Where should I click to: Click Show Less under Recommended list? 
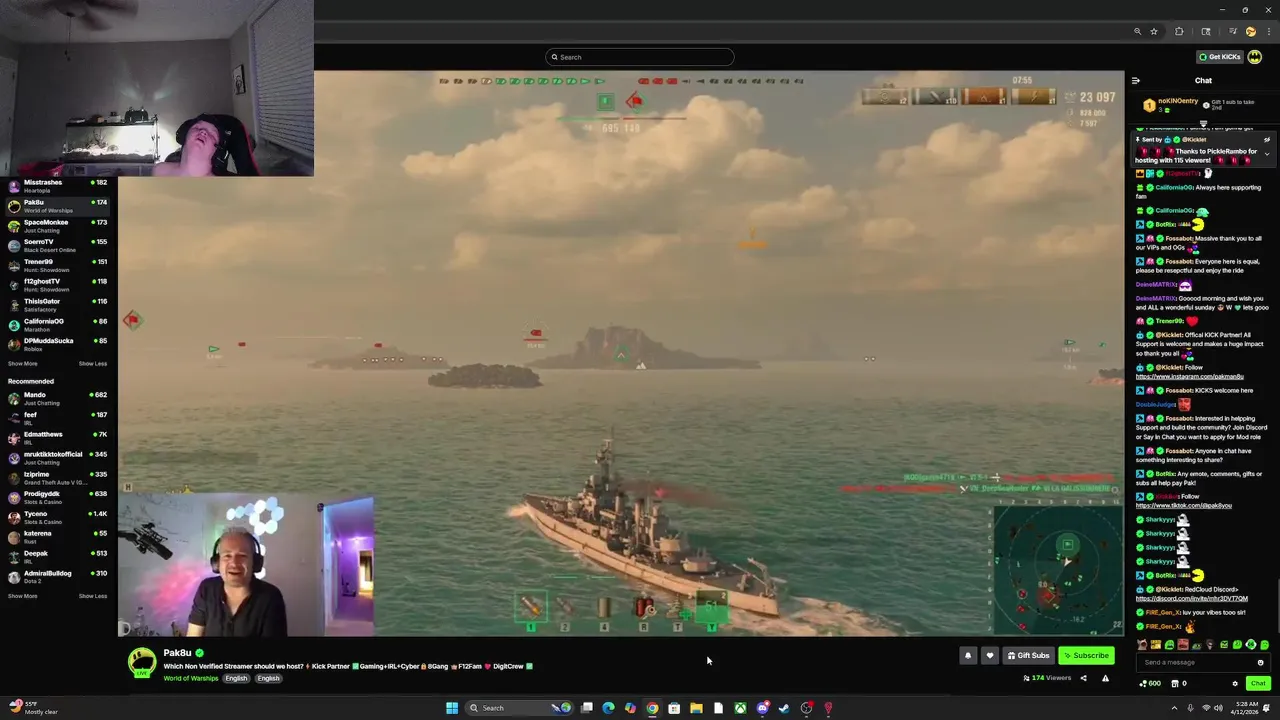tap(93, 596)
